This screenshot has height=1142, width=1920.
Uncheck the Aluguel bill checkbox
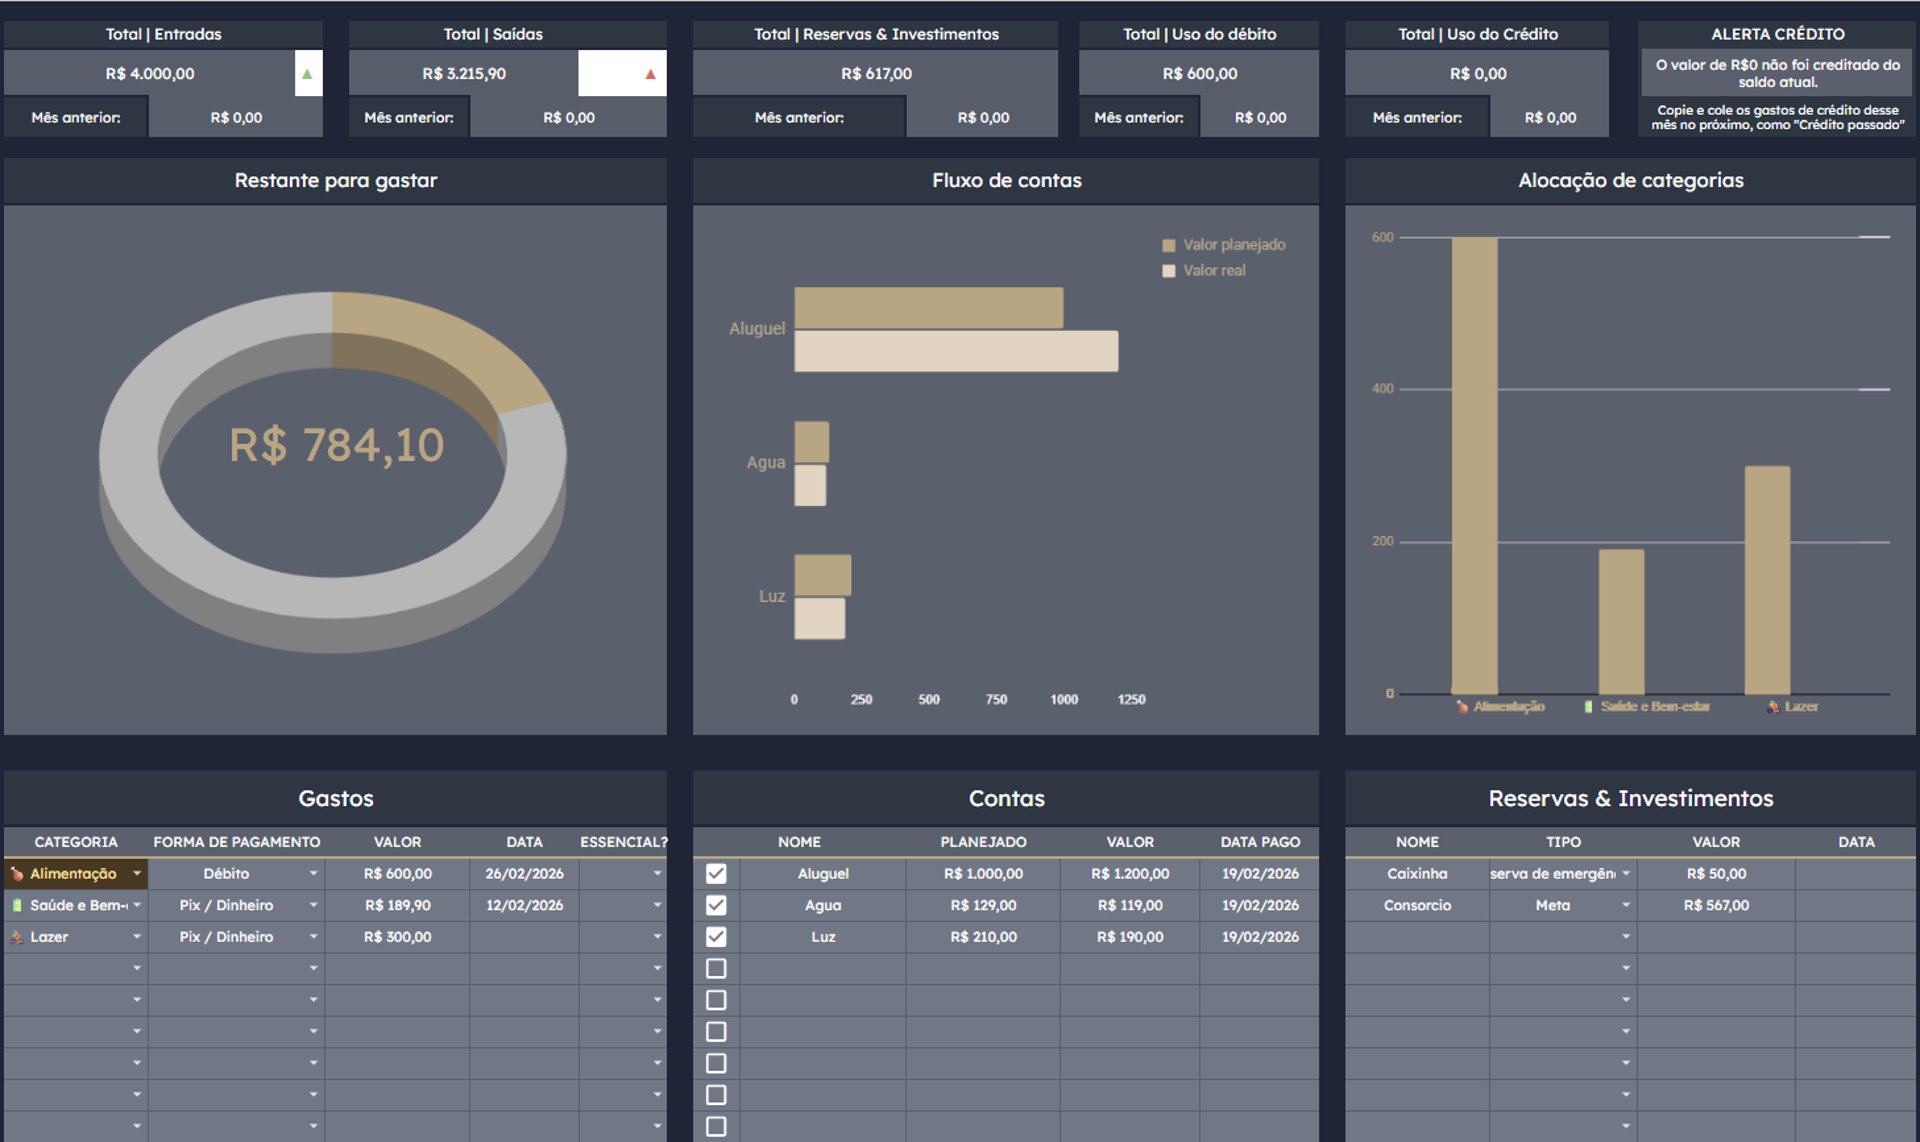(x=716, y=874)
